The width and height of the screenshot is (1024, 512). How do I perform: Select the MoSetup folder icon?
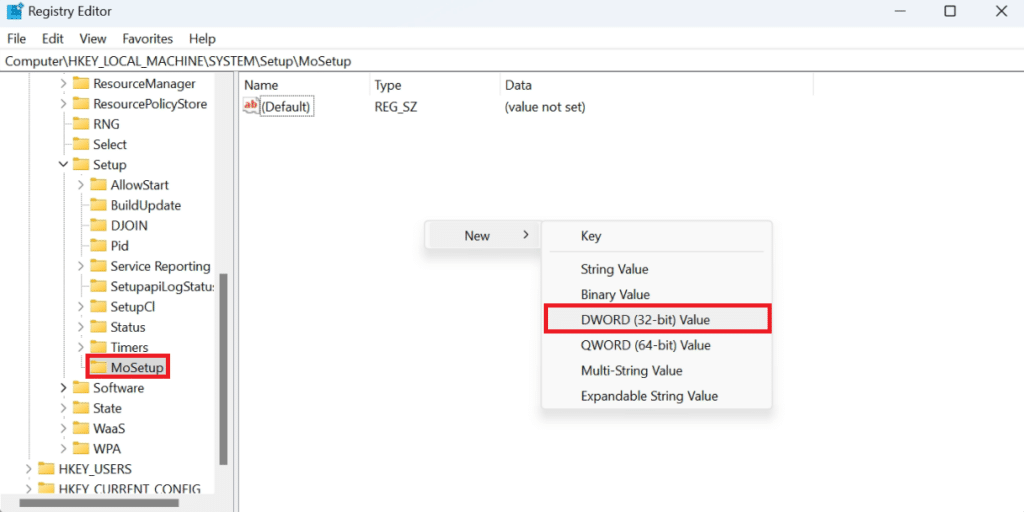[x=98, y=368]
